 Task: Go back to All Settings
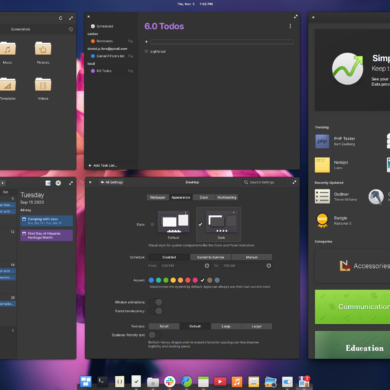pyautogui.click(x=112, y=182)
